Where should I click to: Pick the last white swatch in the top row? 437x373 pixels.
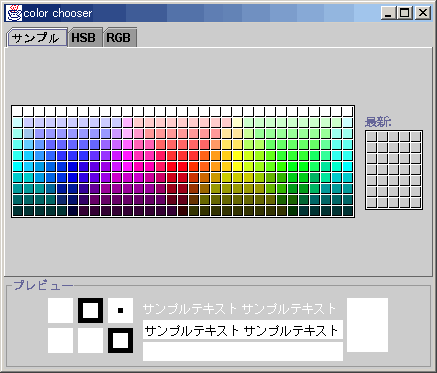click(x=347, y=111)
